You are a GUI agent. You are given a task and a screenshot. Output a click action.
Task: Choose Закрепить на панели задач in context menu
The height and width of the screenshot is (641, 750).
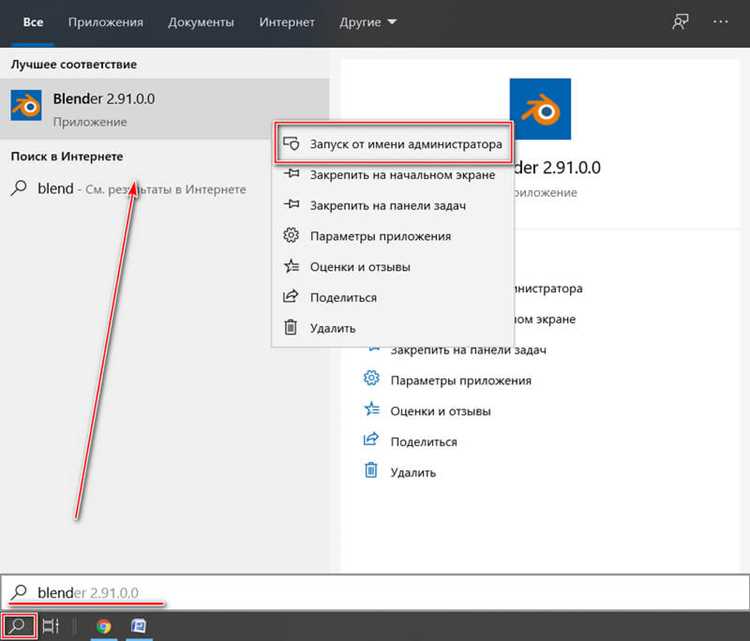393,205
